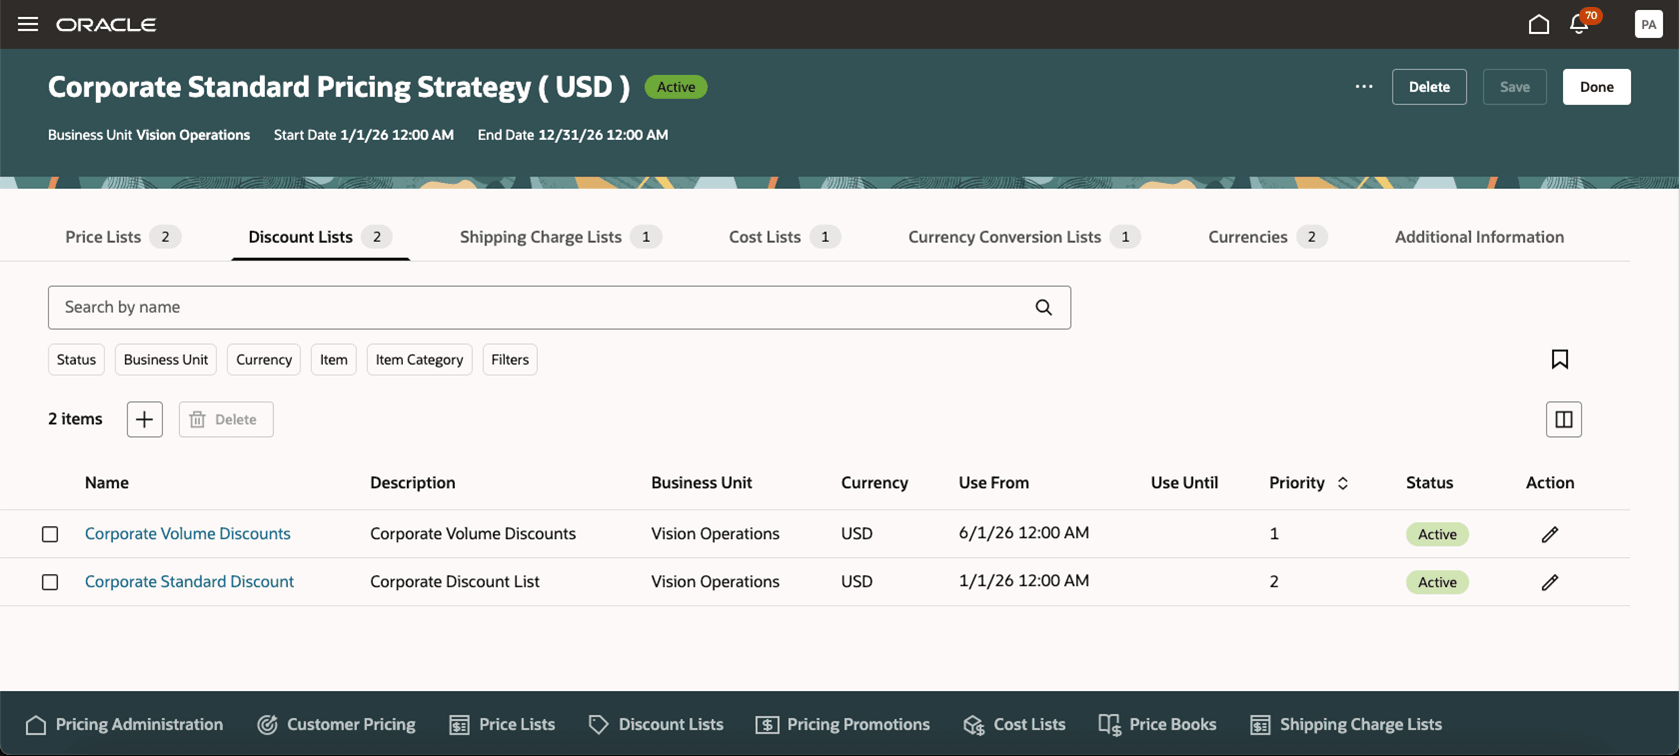This screenshot has width=1679, height=756.
Task: Edit the Corporate Volume Discounts row pencil
Action: [x=1550, y=534]
